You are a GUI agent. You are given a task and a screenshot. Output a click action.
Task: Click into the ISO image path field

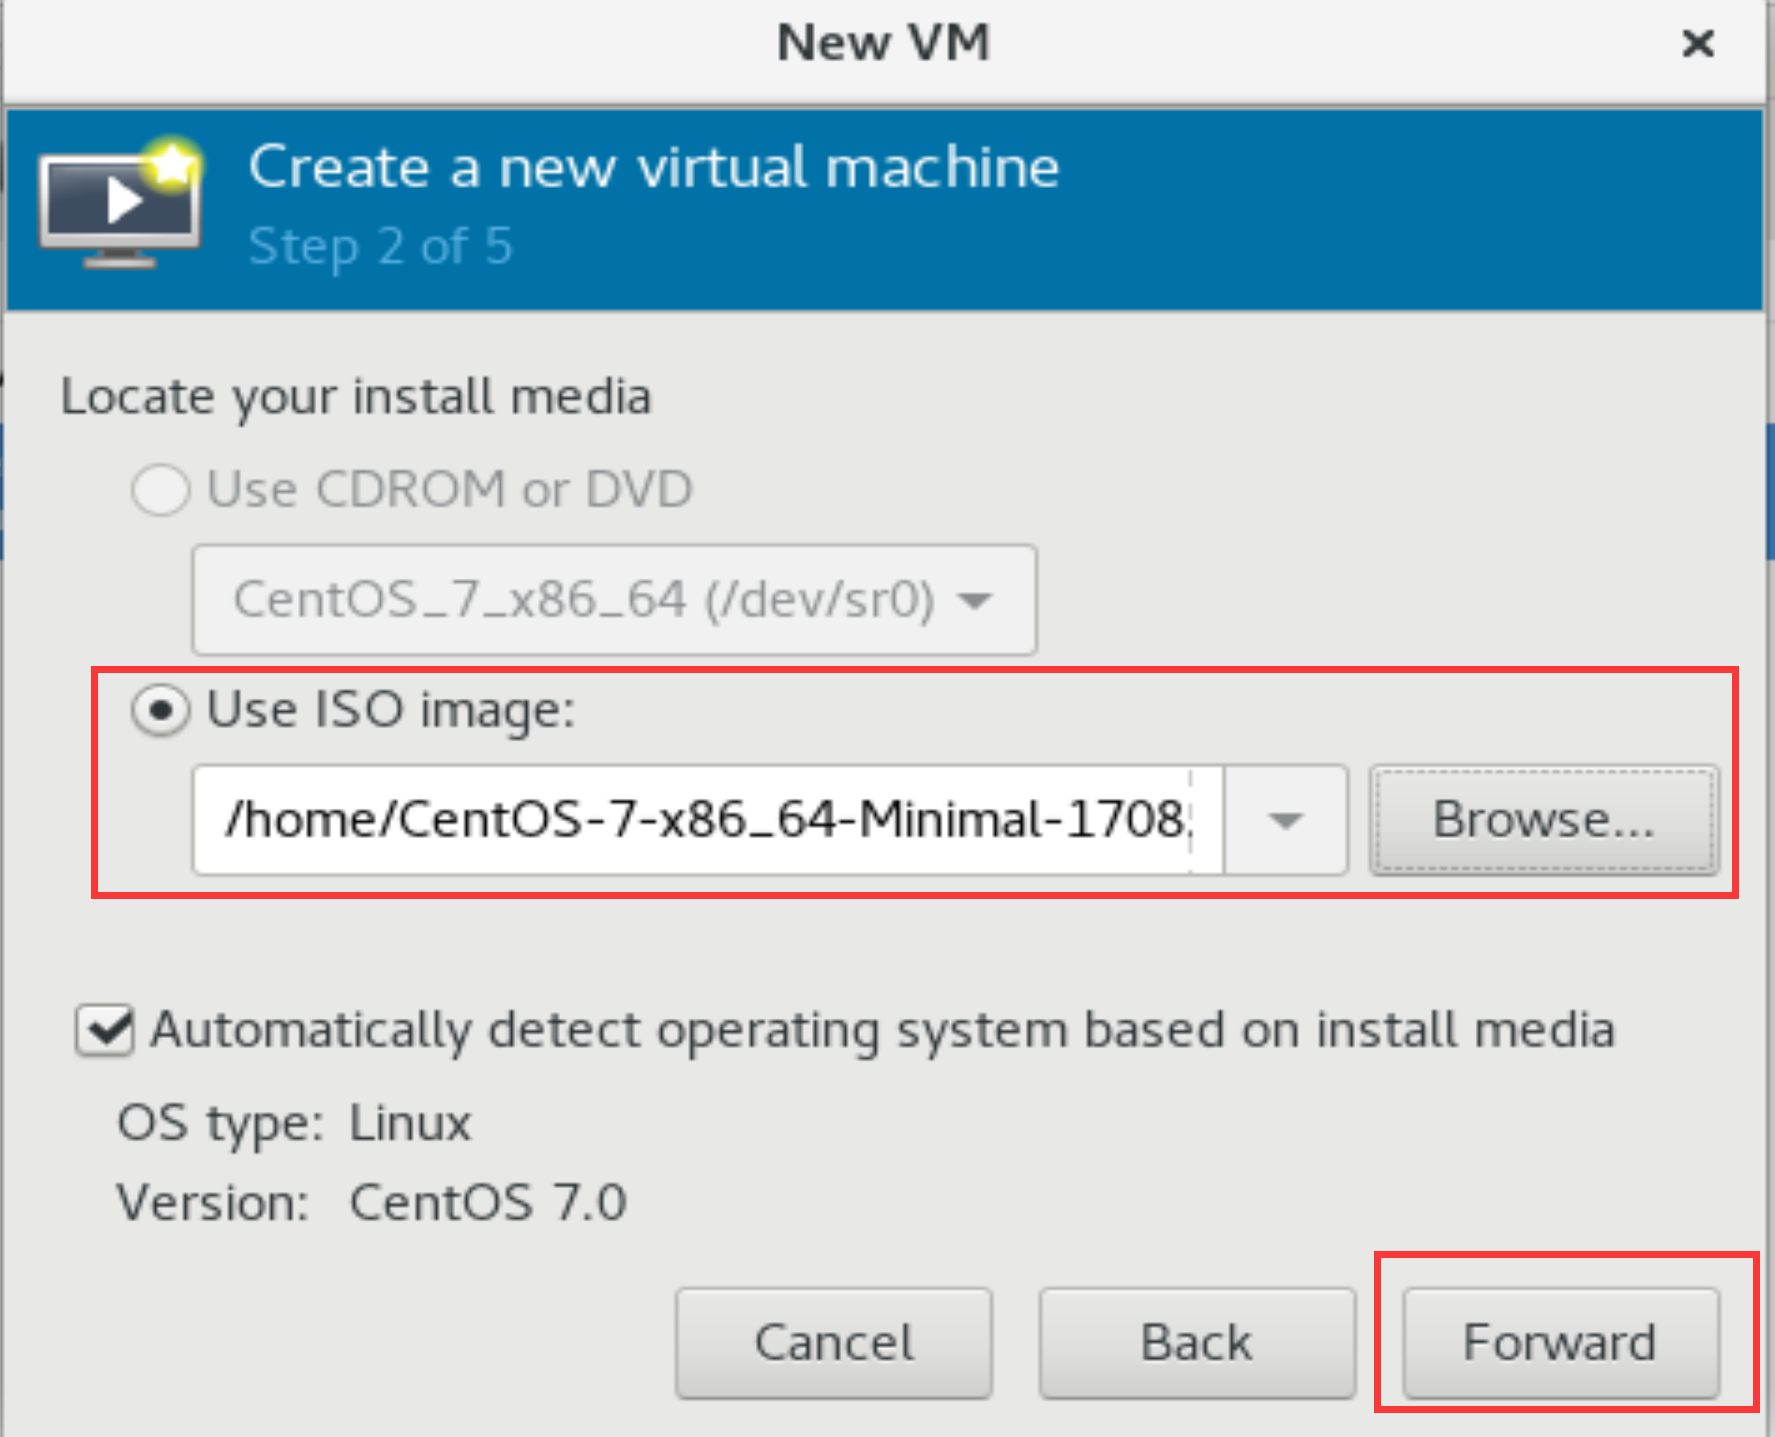click(x=708, y=820)
